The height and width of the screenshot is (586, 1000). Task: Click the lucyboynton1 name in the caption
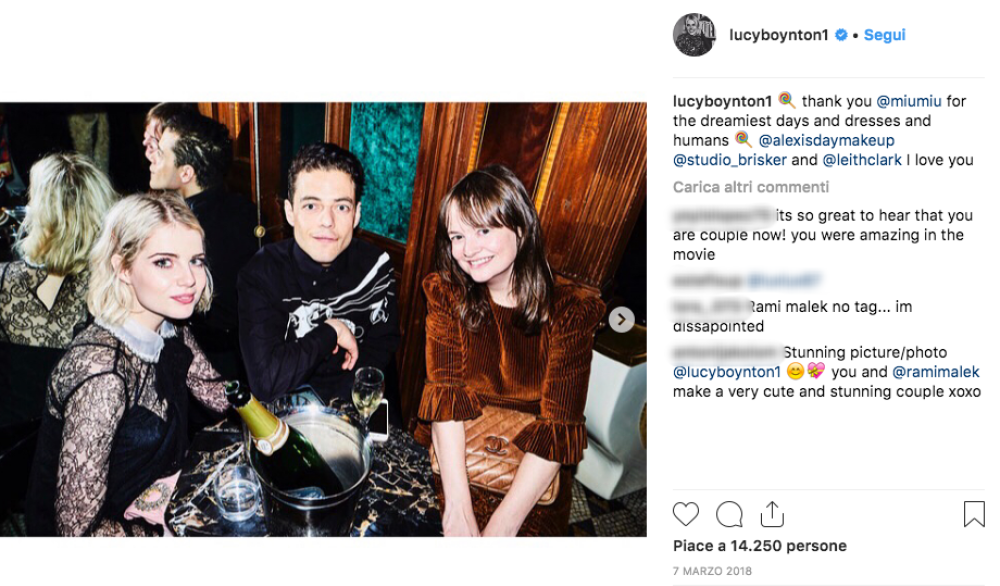(x=722, y=101)
